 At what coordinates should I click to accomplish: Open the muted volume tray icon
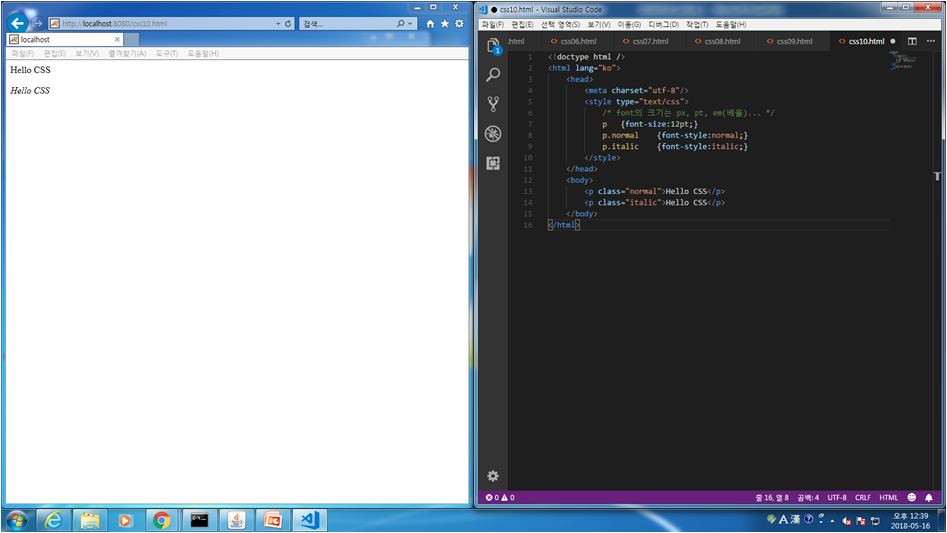click(x=846, y=520)
